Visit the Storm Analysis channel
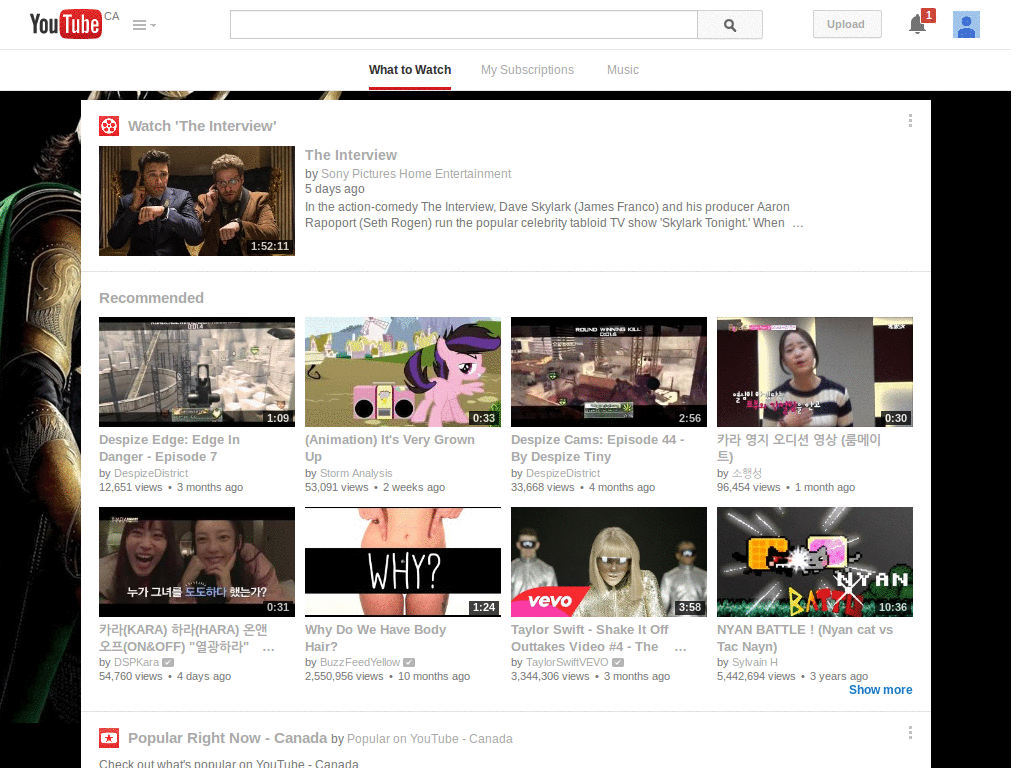Viewport: 1024px width, 768px height. click(x=357, y=473)
